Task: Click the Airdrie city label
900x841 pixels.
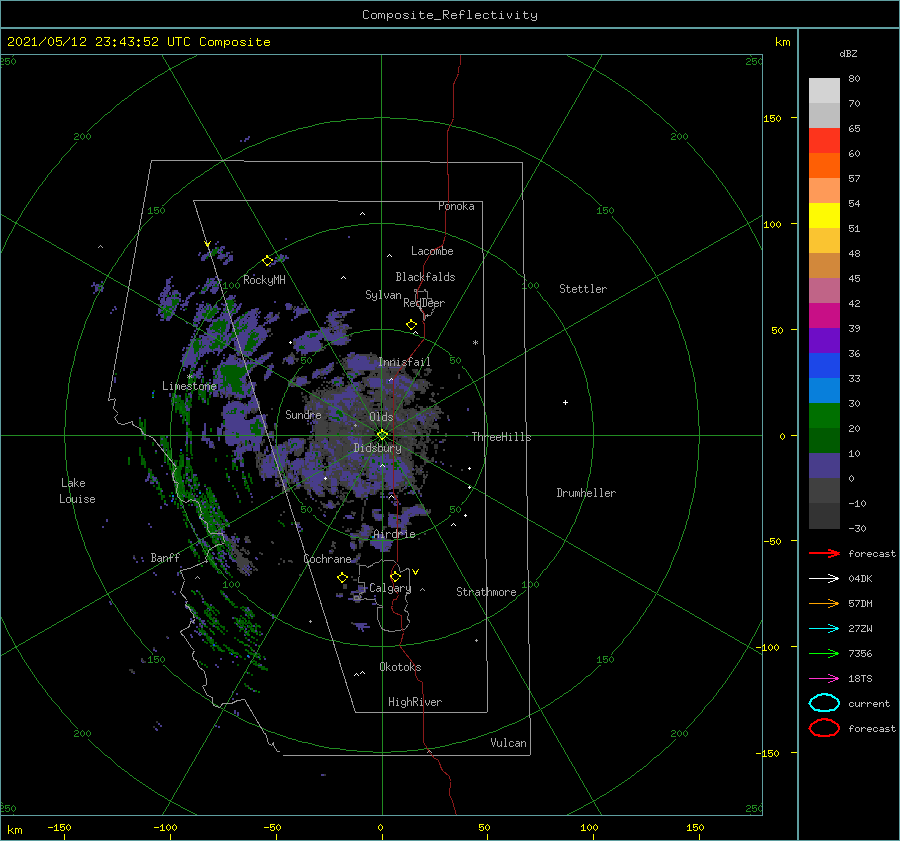Action: click(x=394, y=534)
